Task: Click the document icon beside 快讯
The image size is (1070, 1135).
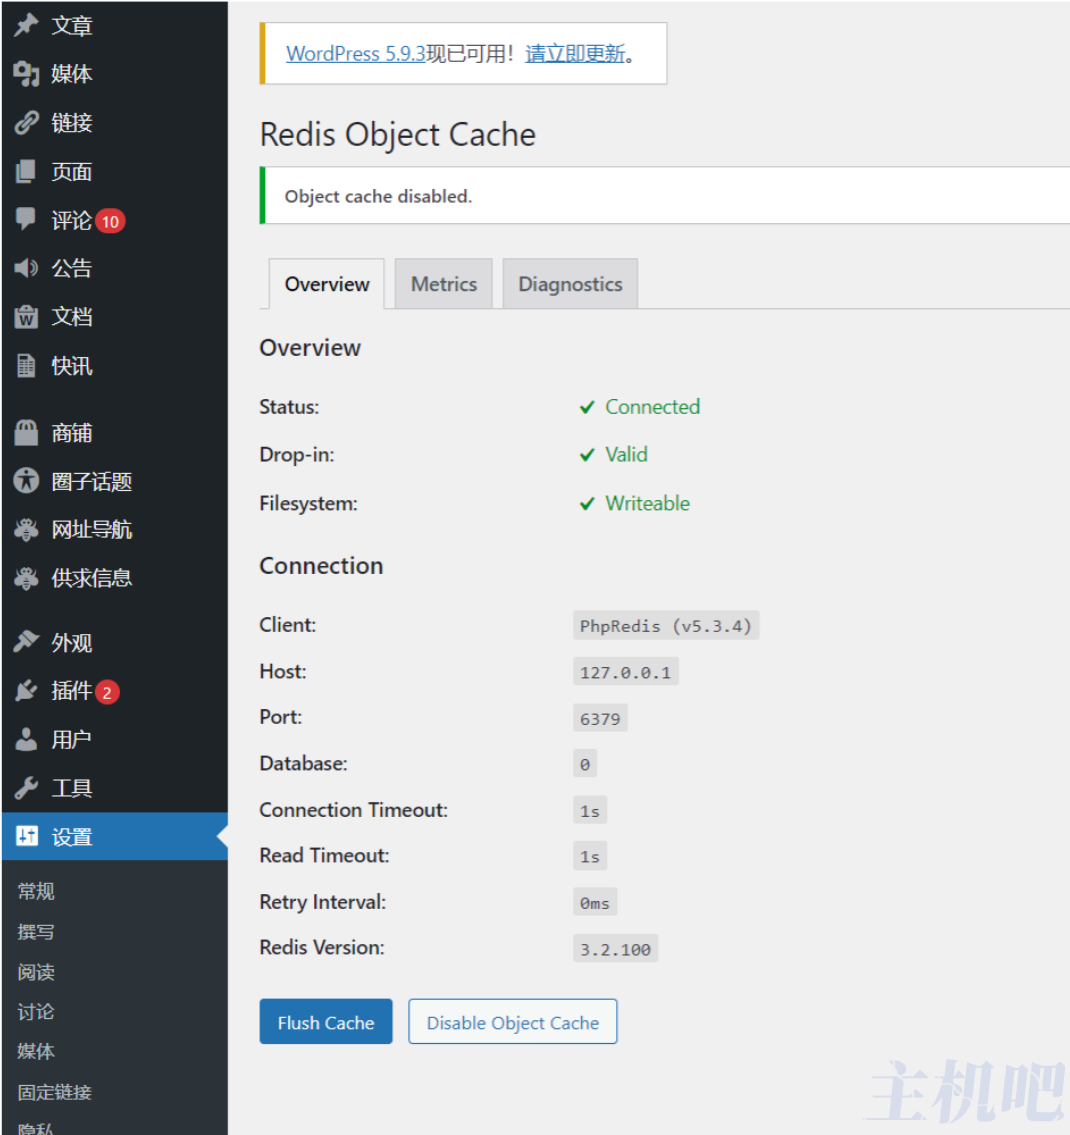Action: click(x=26, y=366)
